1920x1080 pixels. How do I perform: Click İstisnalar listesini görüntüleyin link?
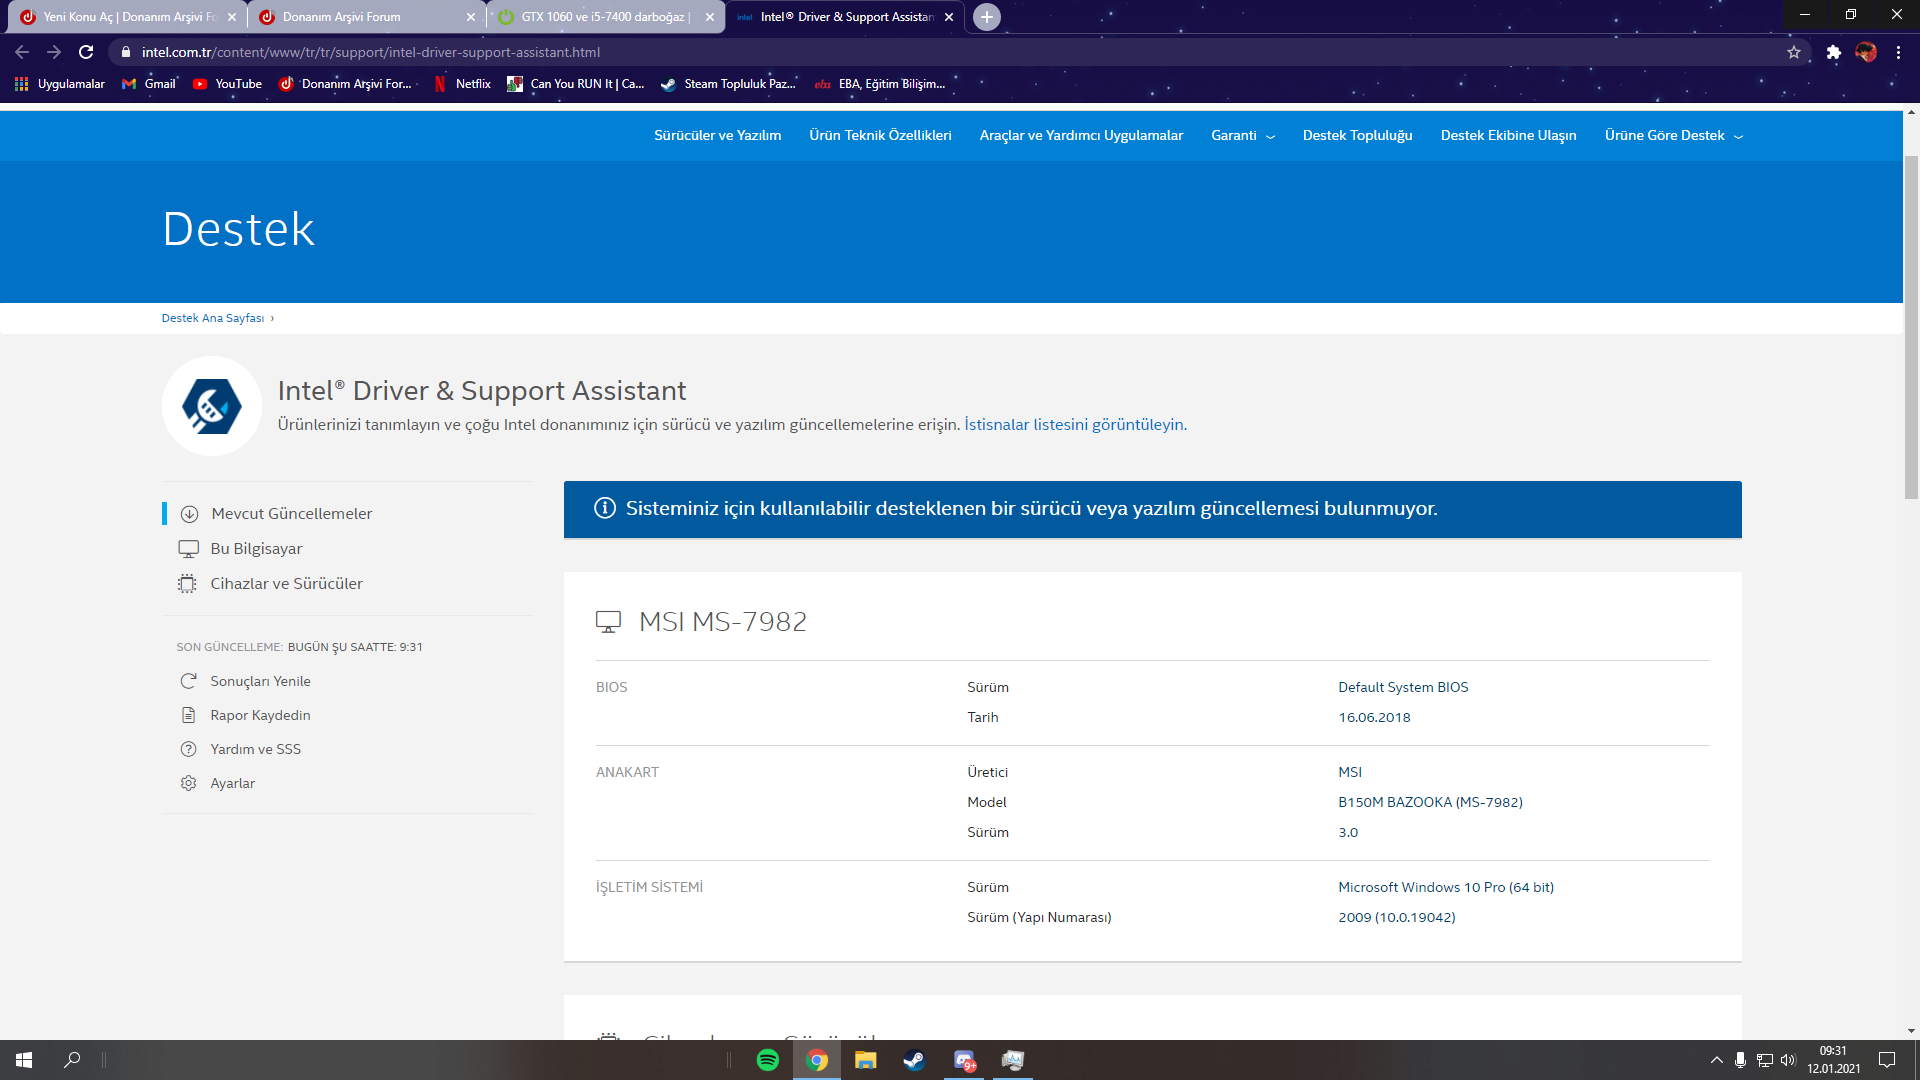point(1075,425)
